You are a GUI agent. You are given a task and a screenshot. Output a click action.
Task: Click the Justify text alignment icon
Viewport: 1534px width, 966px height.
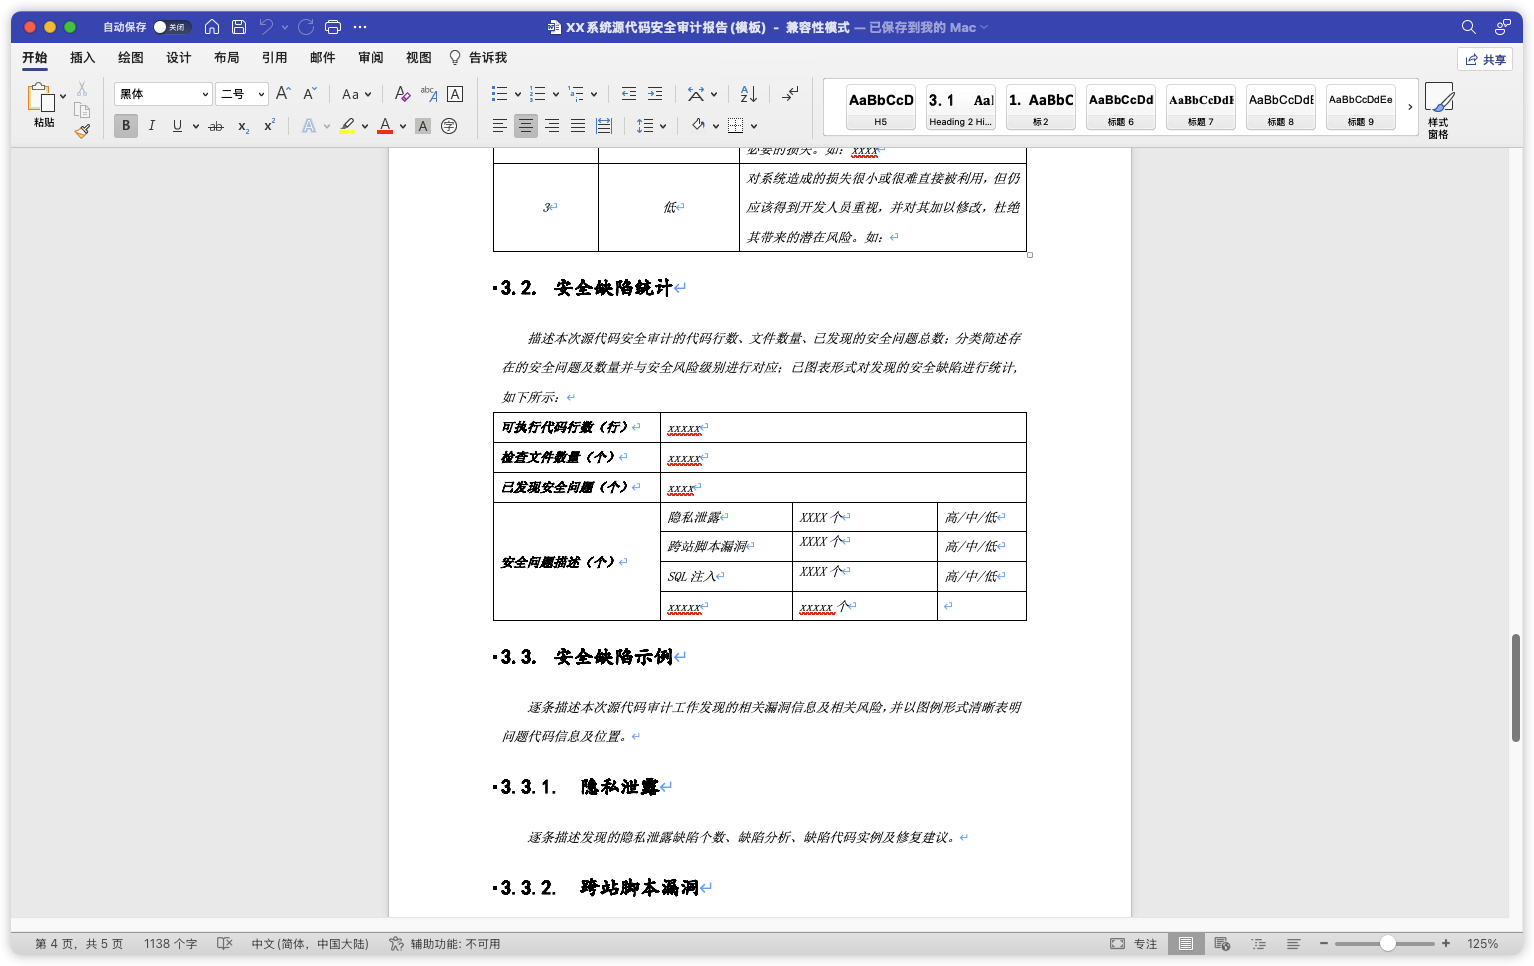pos(578,126)
